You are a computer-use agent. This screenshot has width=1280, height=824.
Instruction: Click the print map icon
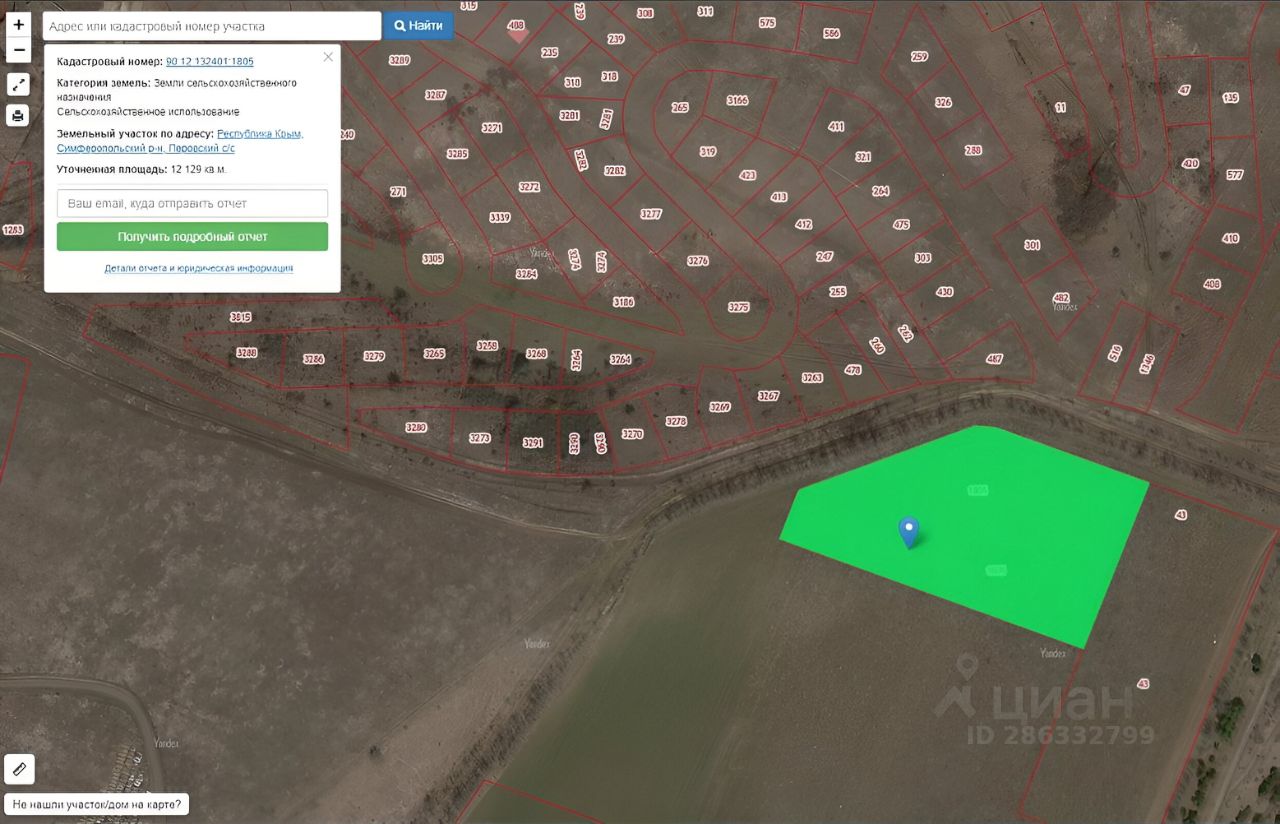[x=18, y=116]
